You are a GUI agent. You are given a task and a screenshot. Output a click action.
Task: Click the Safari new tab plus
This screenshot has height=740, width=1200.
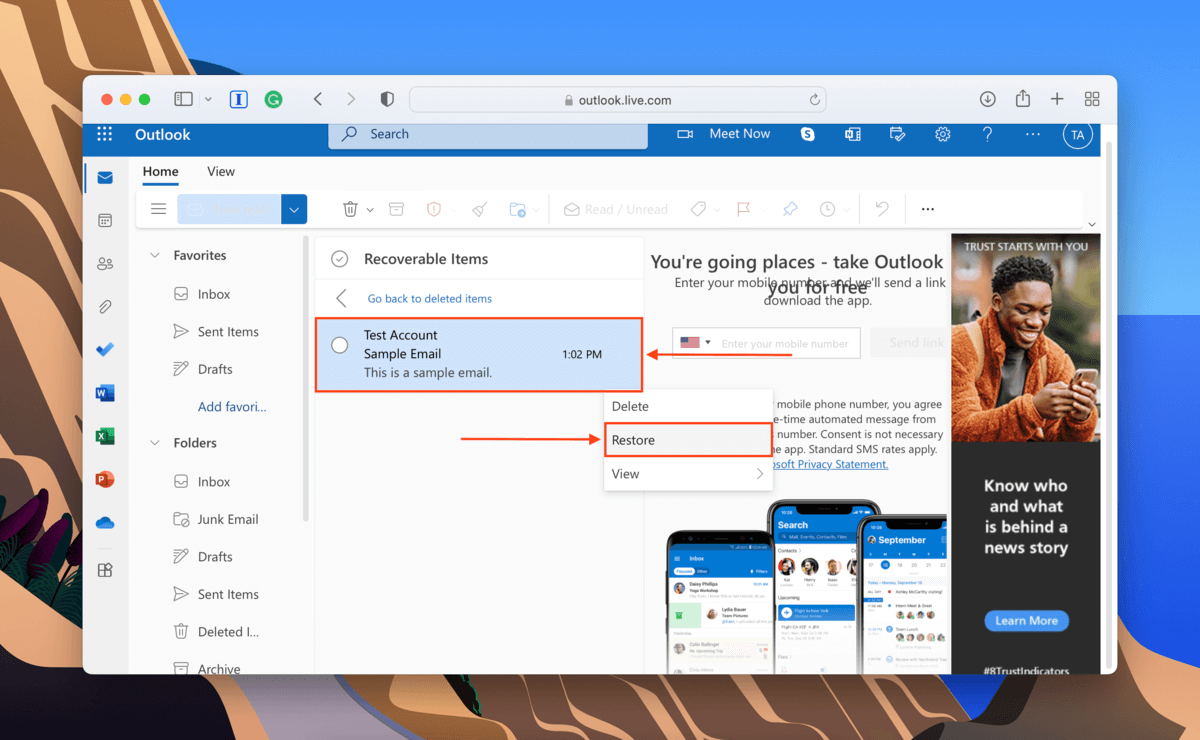coord(1057,99)
